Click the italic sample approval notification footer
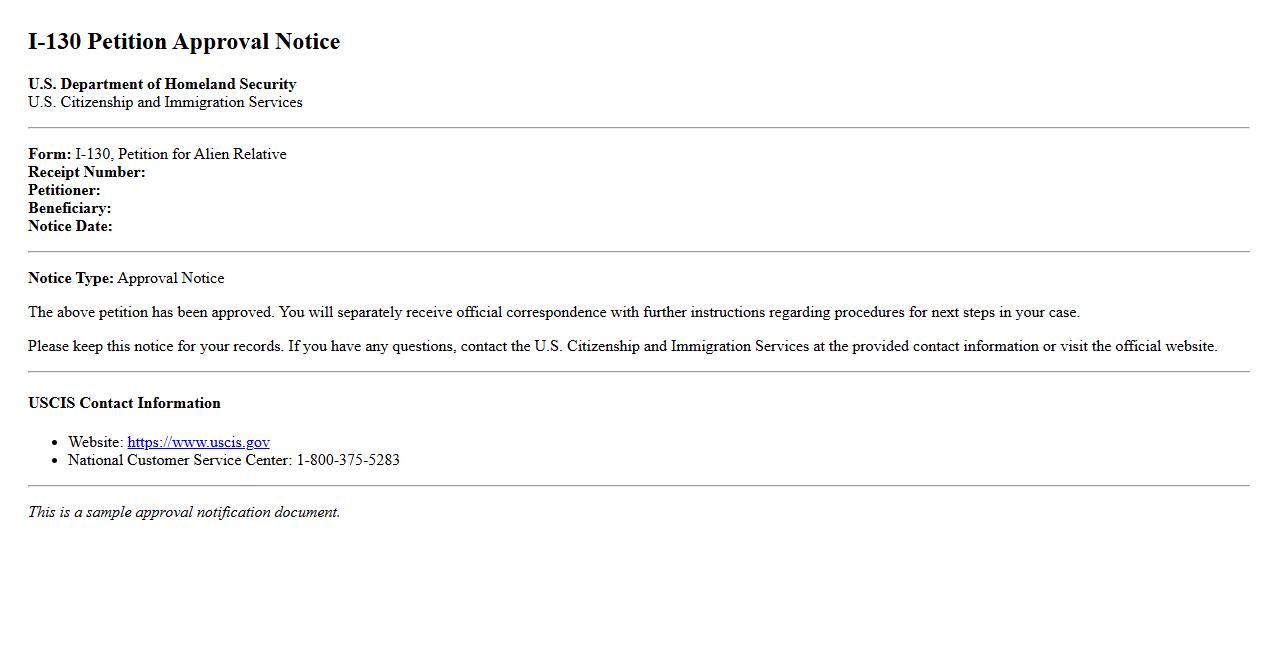 click(x=184, y=512)
